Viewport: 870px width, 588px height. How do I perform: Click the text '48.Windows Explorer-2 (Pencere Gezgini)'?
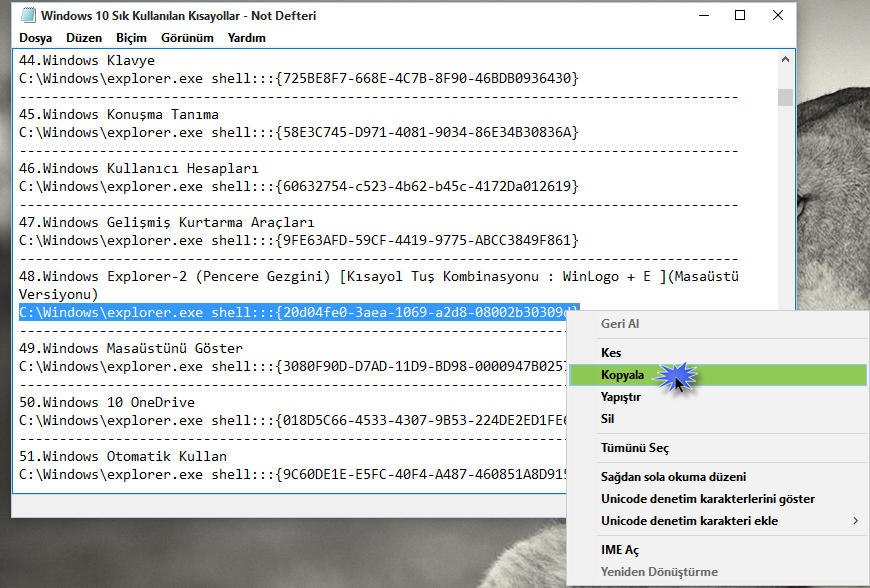(x=175, y=276)
